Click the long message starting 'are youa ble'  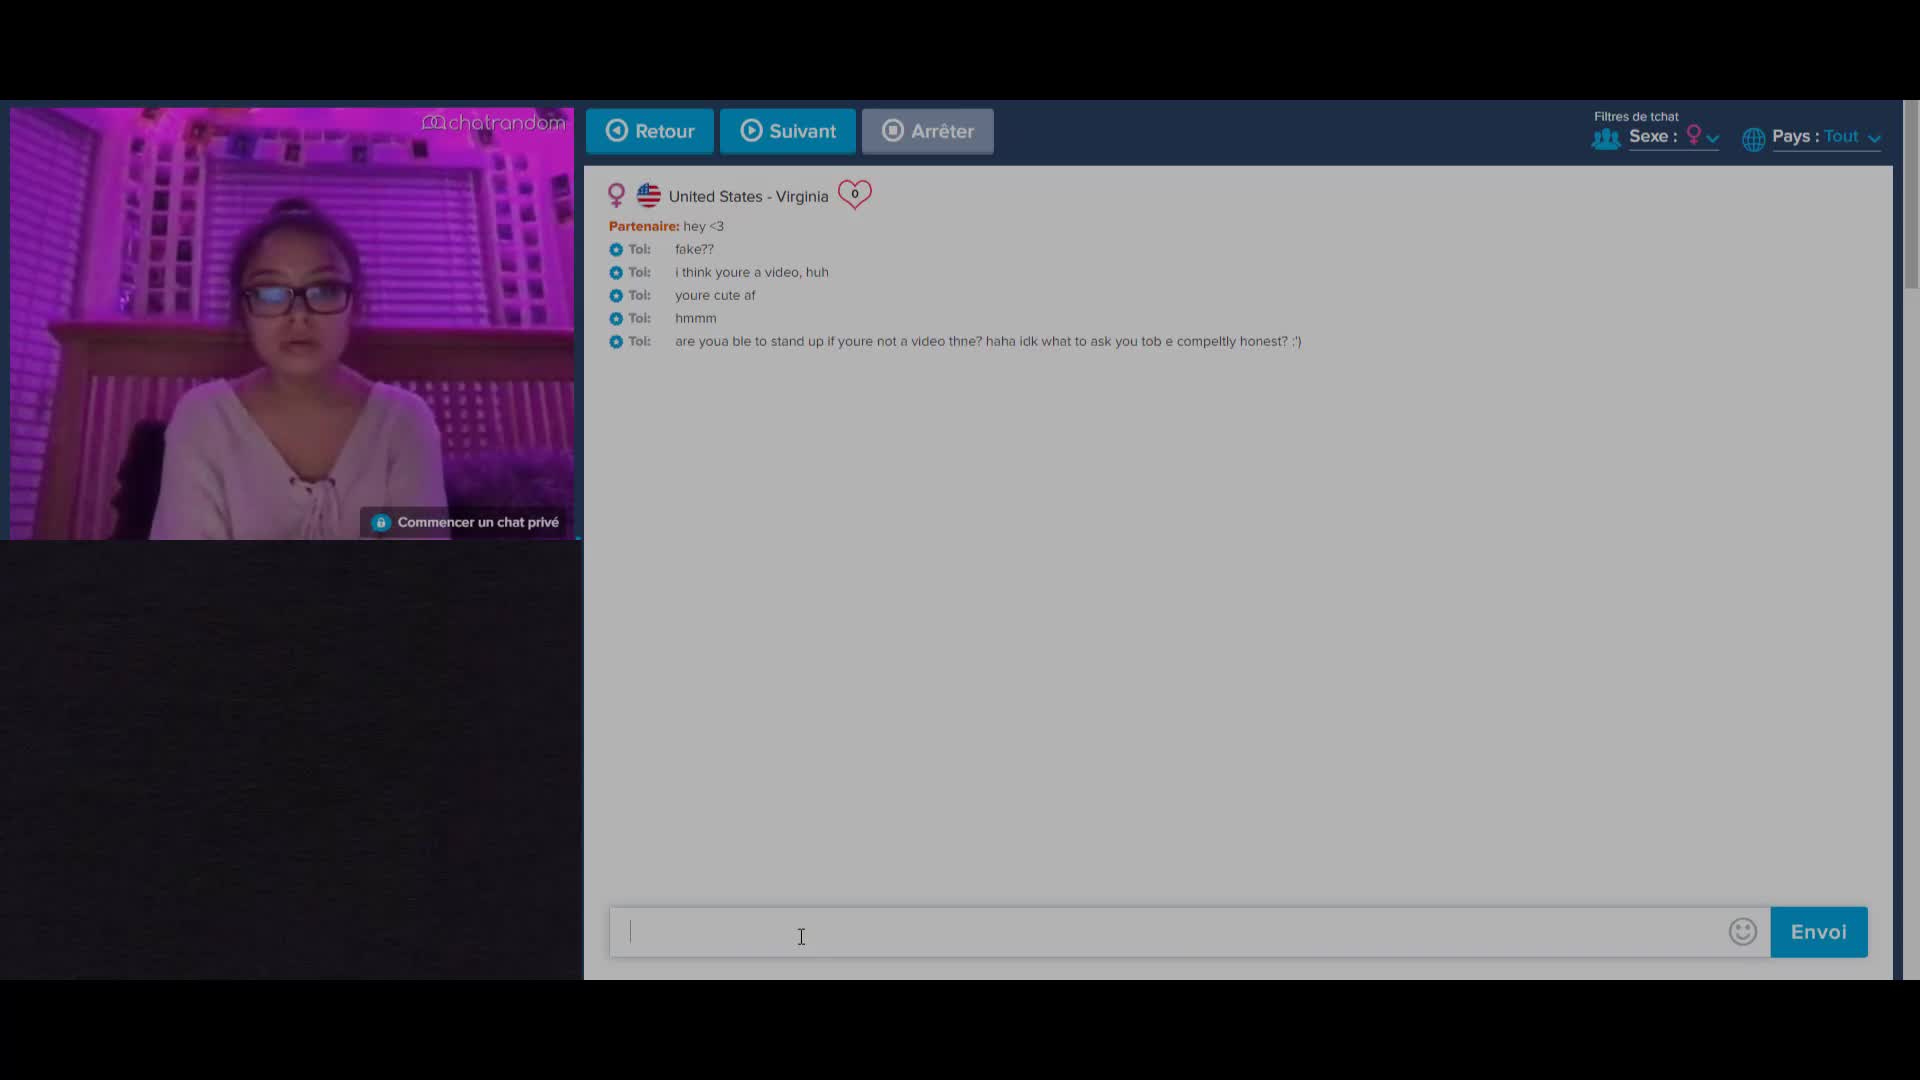[x=988, y=341]
